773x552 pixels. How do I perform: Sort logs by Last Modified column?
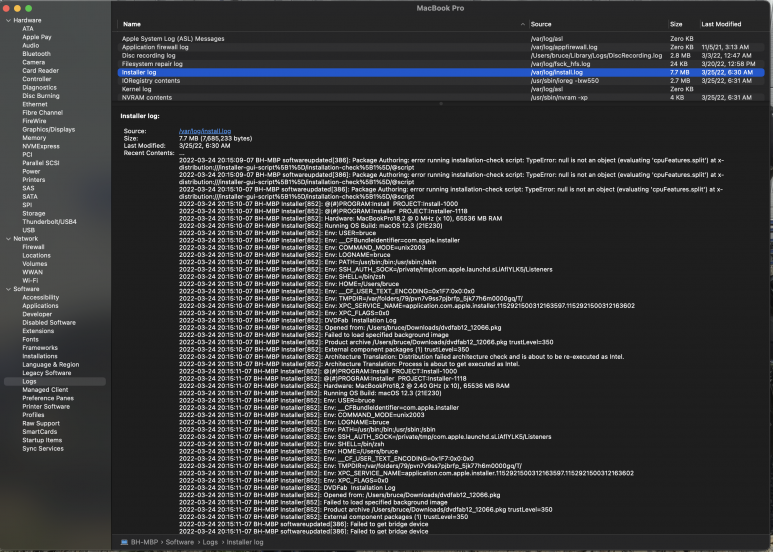coord(721,23)
